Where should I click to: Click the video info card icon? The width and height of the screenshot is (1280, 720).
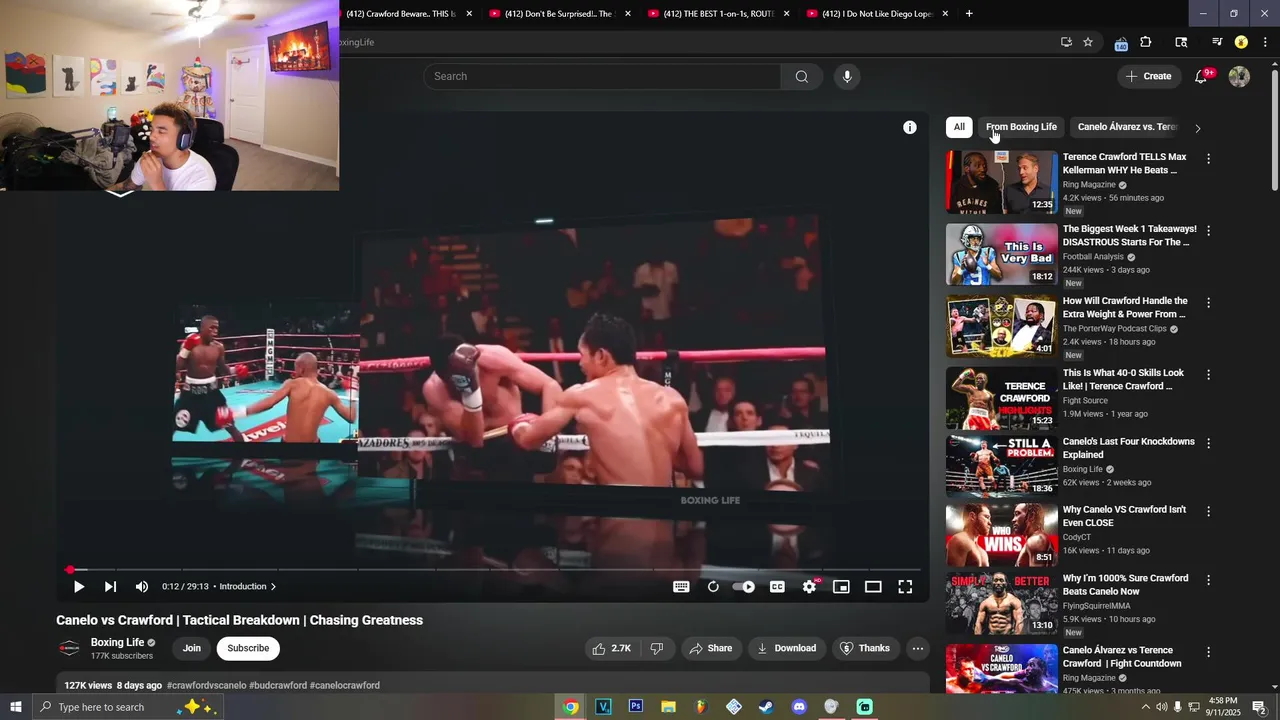pos(910,127)
